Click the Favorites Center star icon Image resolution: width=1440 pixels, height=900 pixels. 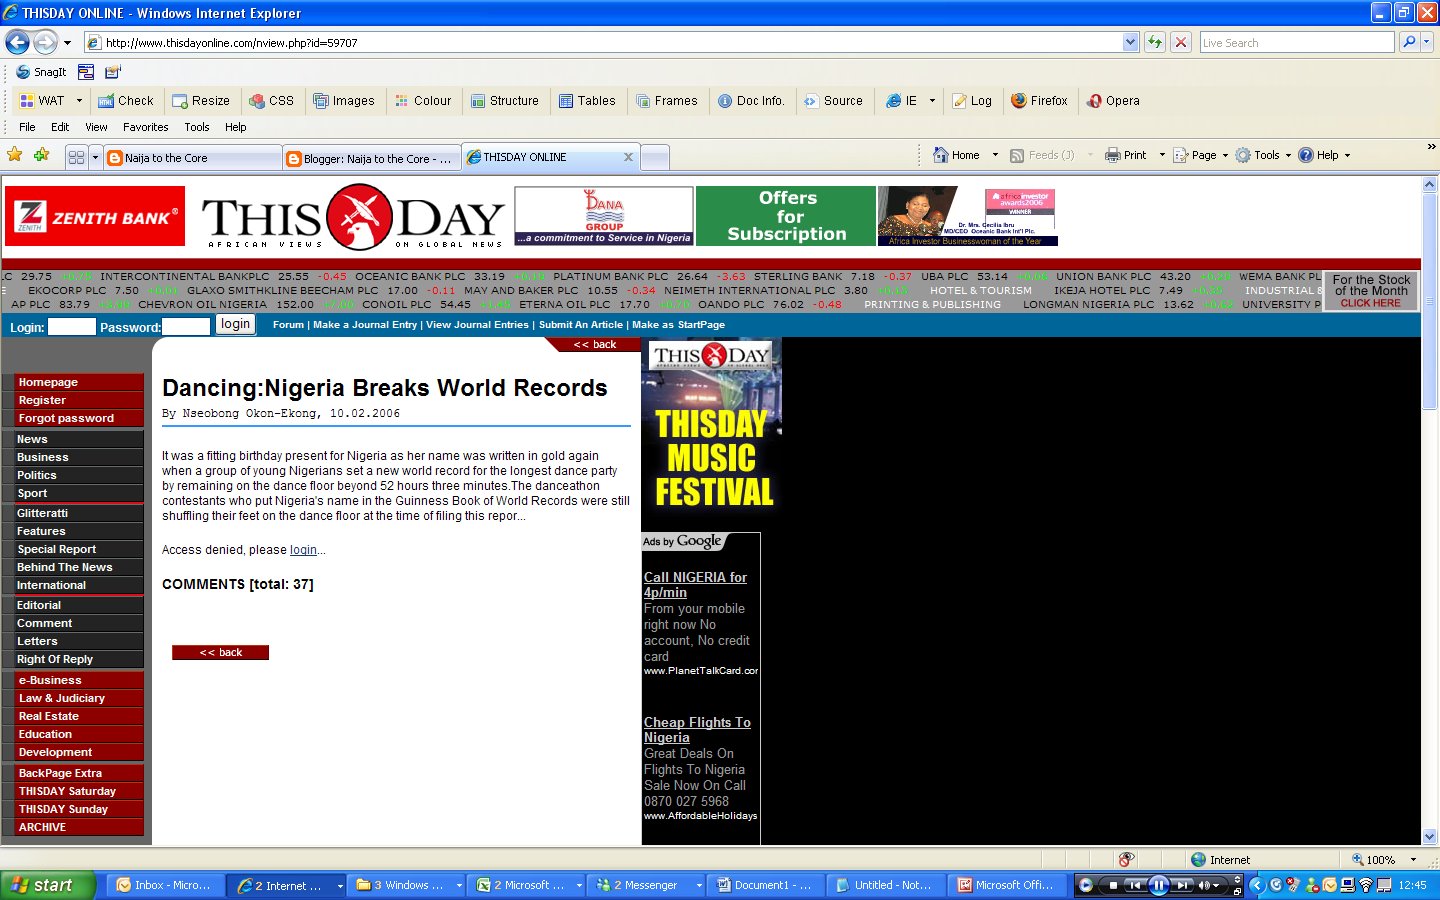click(x=14, y=155)
